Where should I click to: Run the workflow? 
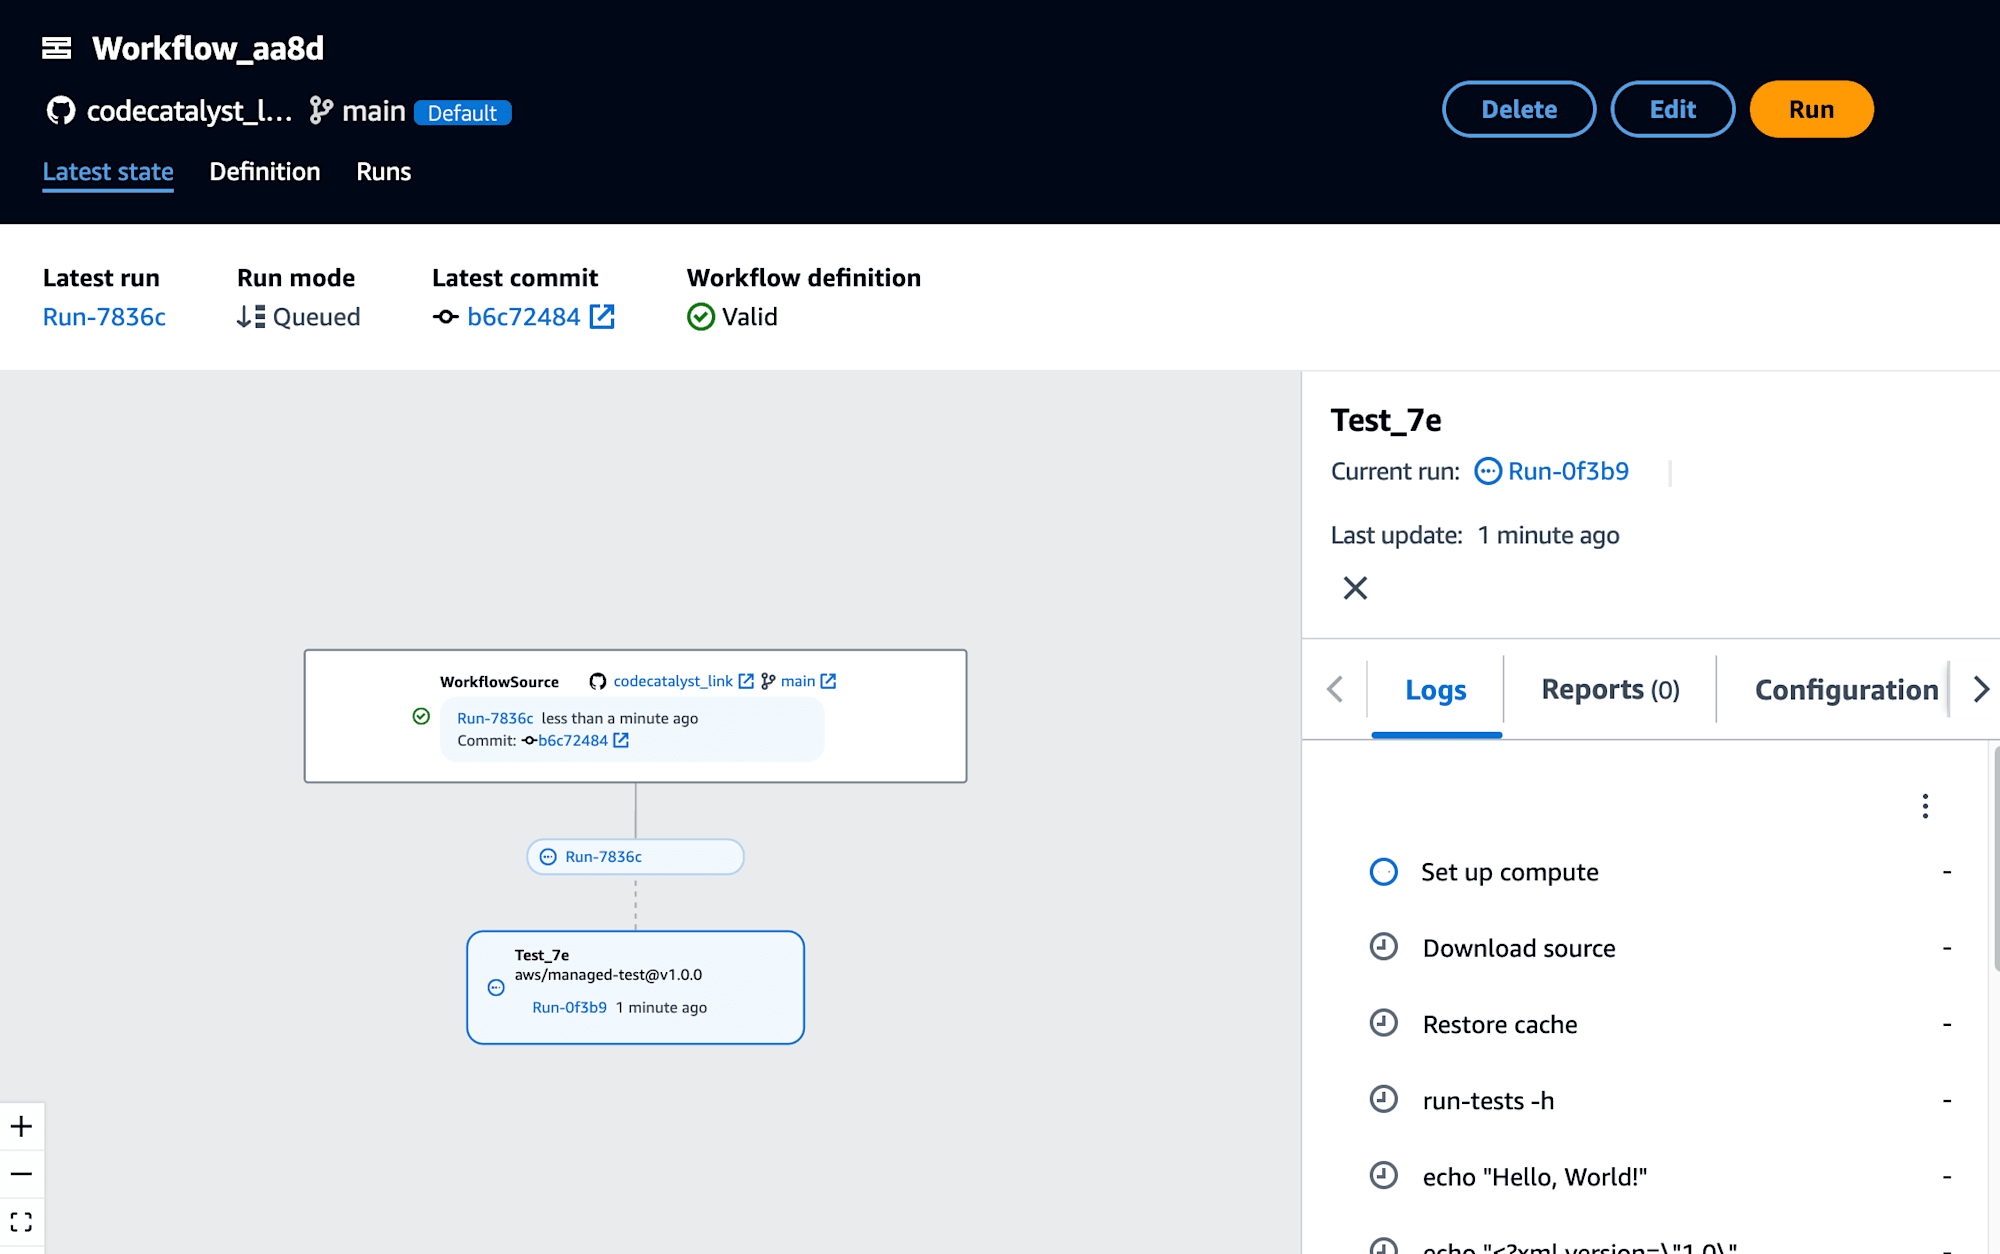(x=1811, y=109)
